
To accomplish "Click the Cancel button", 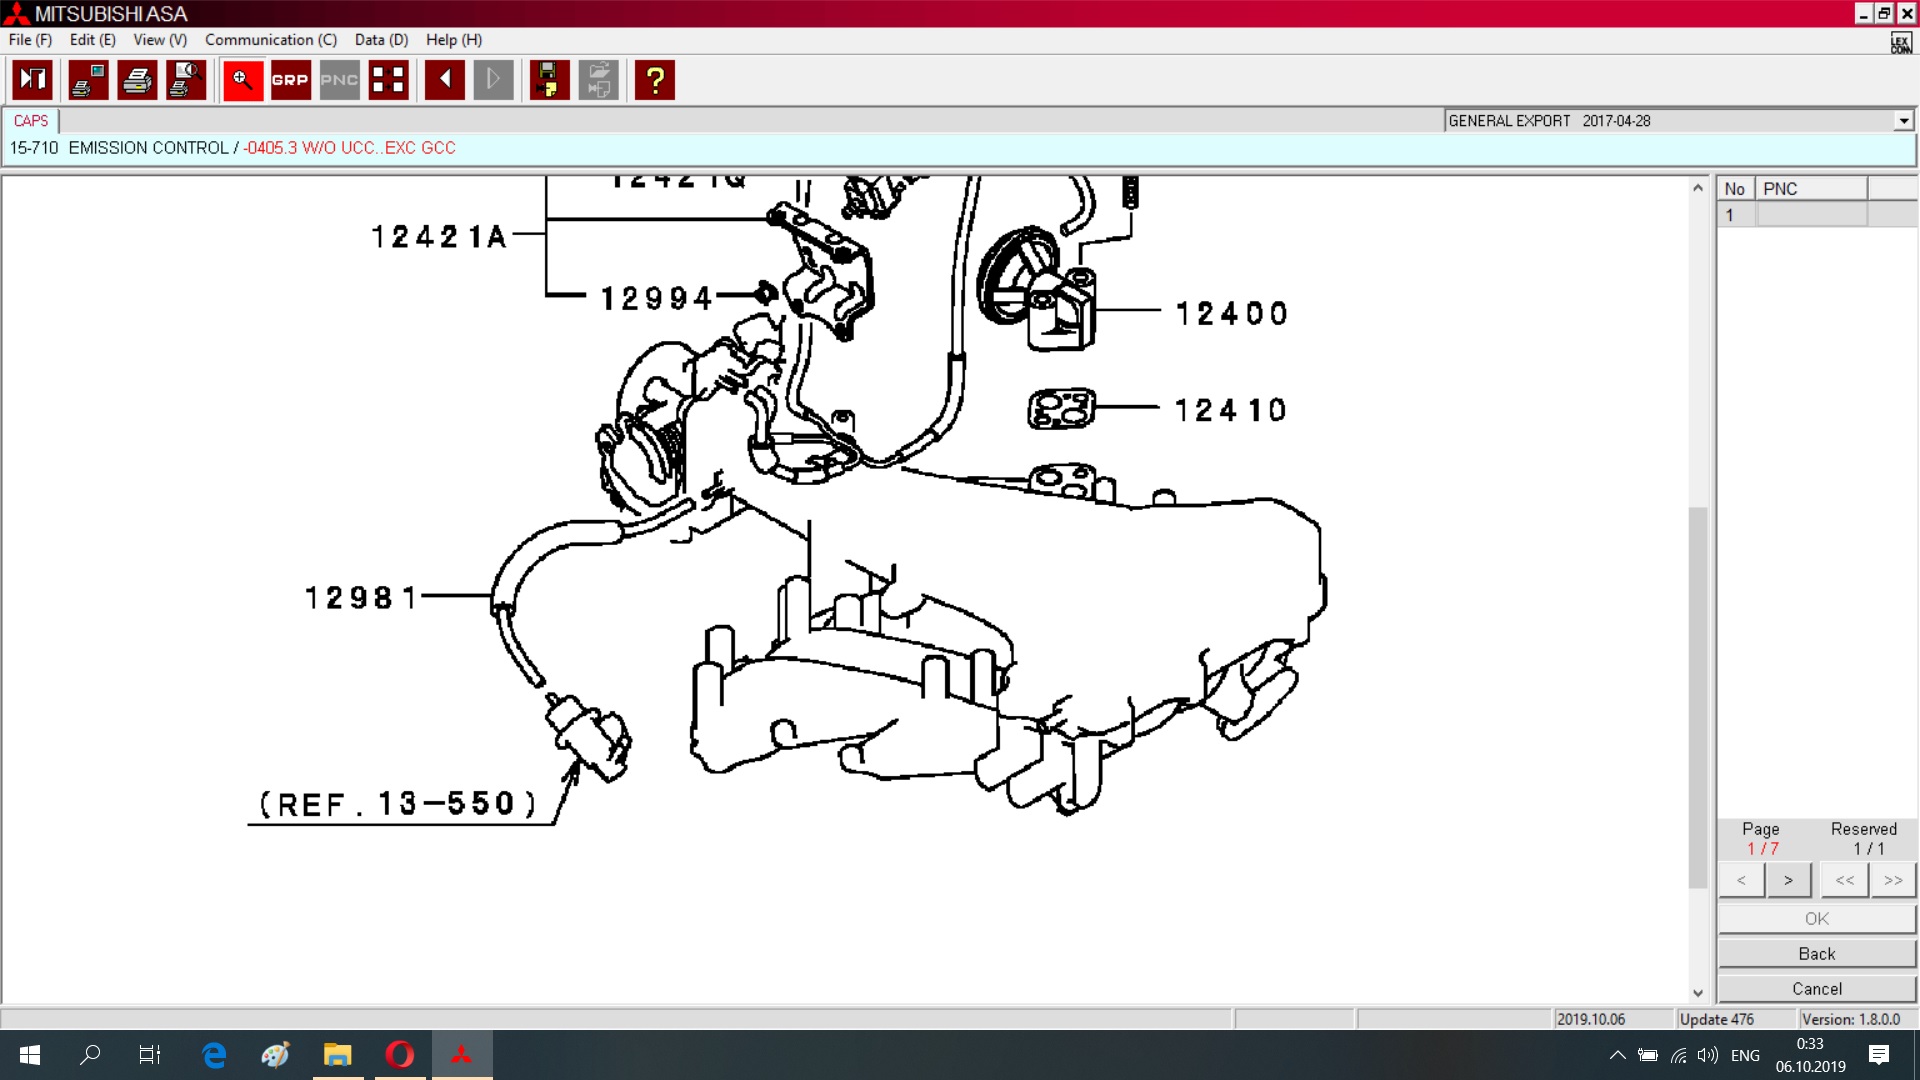I will 1816,989.
